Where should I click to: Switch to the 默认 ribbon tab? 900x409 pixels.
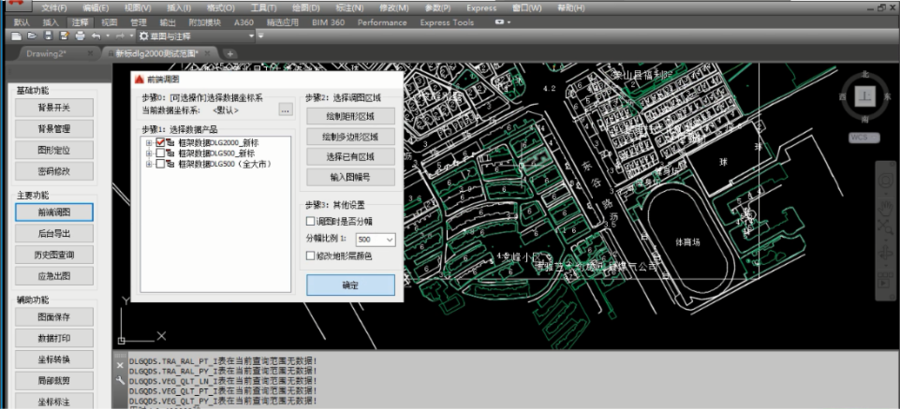pos(22,22)
